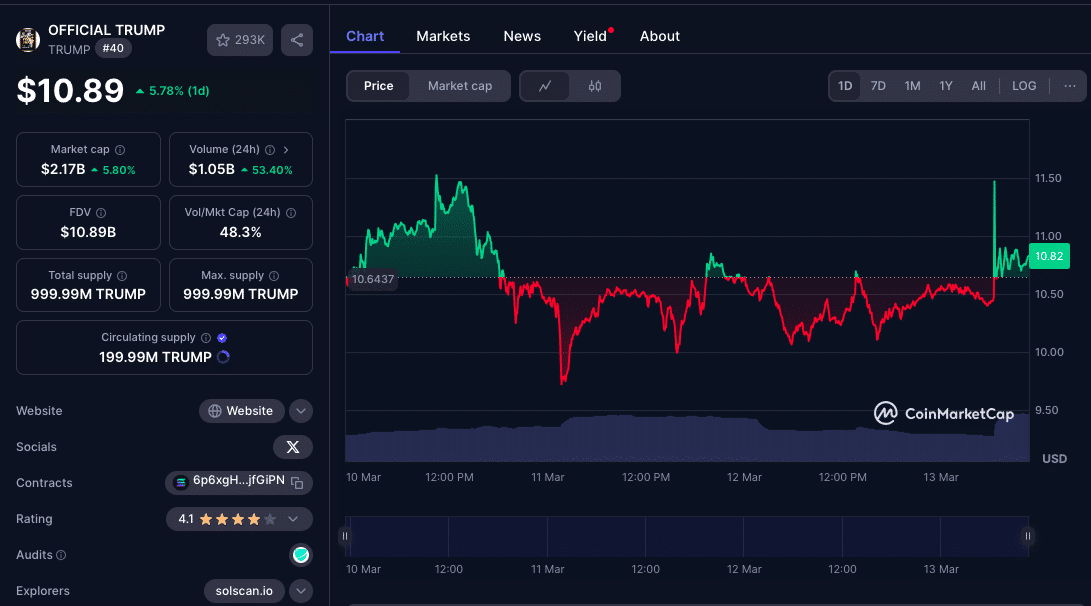
Task: Switch to the Chart tab
Action: click(365, 36)
